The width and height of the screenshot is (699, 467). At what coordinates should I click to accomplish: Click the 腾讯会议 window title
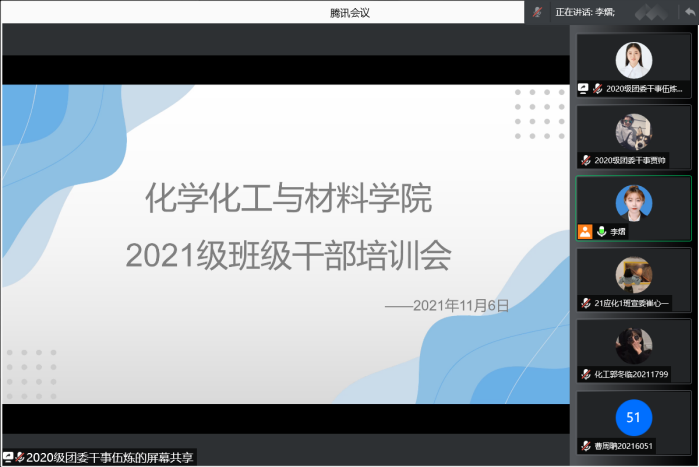(349, 12)
